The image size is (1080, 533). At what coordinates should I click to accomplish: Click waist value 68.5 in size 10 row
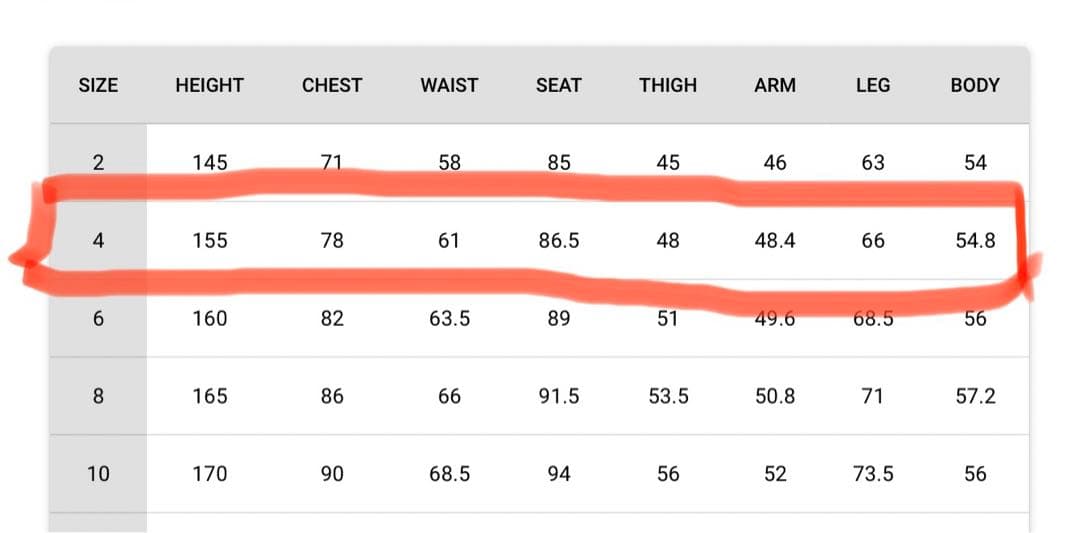[x=449, y=474]
